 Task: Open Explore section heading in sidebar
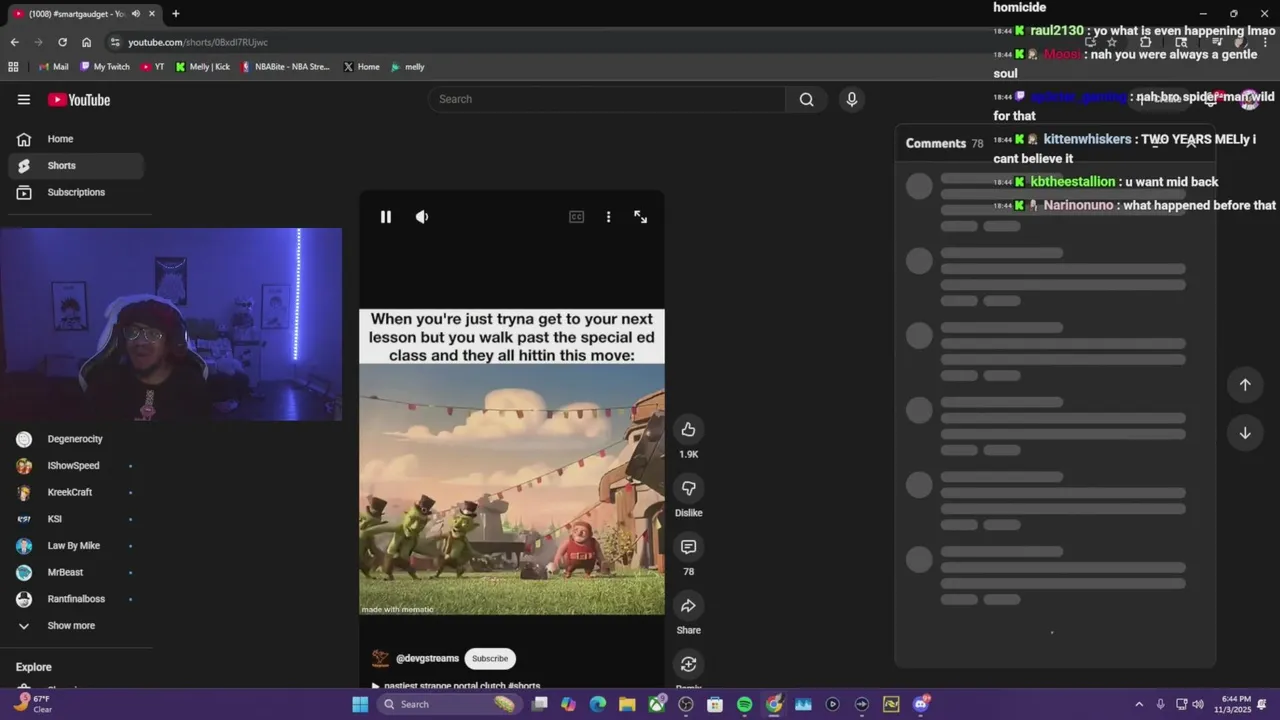pyautogui.click(x=34, y=667)
